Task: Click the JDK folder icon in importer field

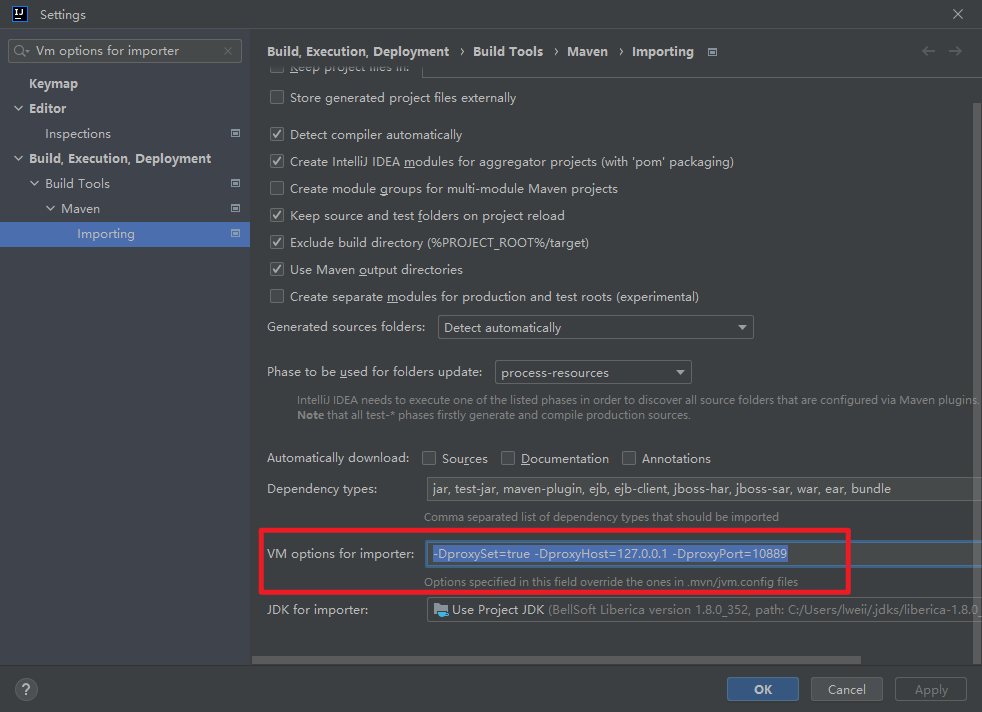Action: tap(441, 610)
